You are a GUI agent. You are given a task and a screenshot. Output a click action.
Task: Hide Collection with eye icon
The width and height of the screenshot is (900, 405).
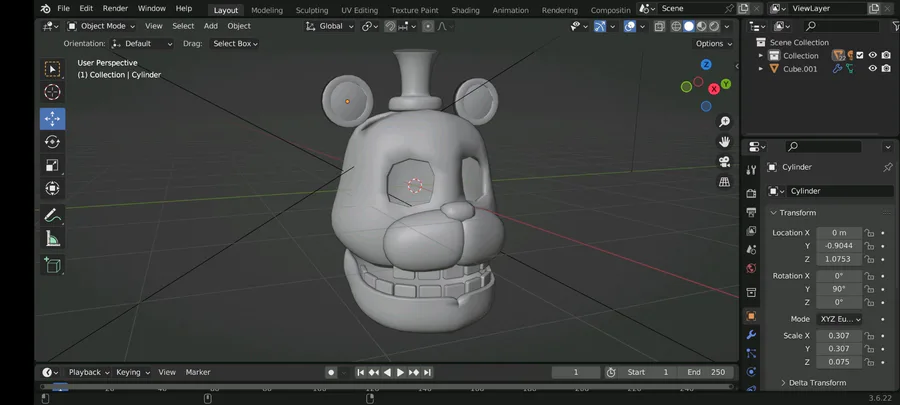[x=872, y=56]
